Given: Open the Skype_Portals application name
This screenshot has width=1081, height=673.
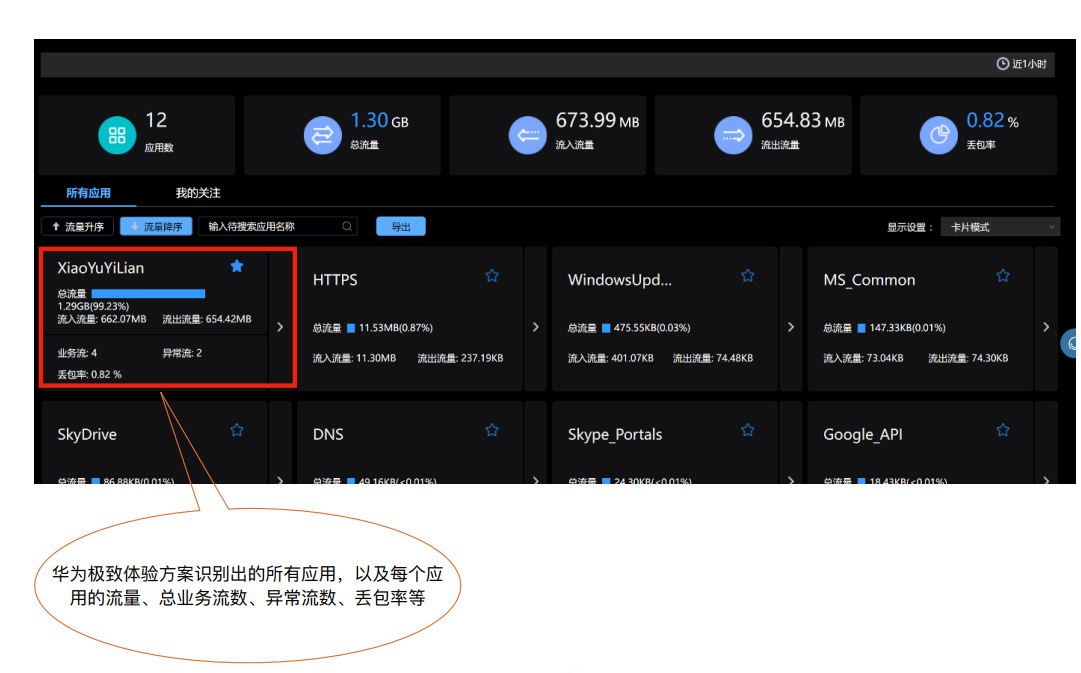Looking at the screenshot, I should click(x=615, y=434).
